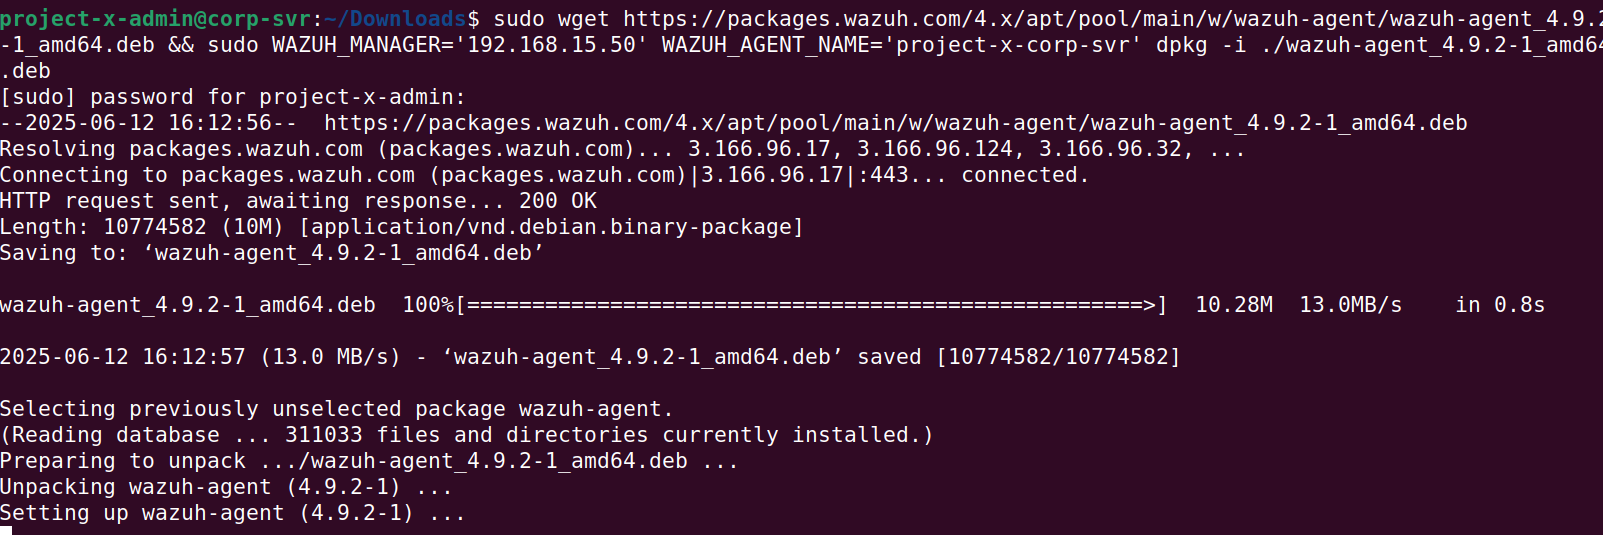Viewport: 1603px width, 535px height.
Task: Click the "in 0.8s" elapsed time
Action: (1500, 305)
